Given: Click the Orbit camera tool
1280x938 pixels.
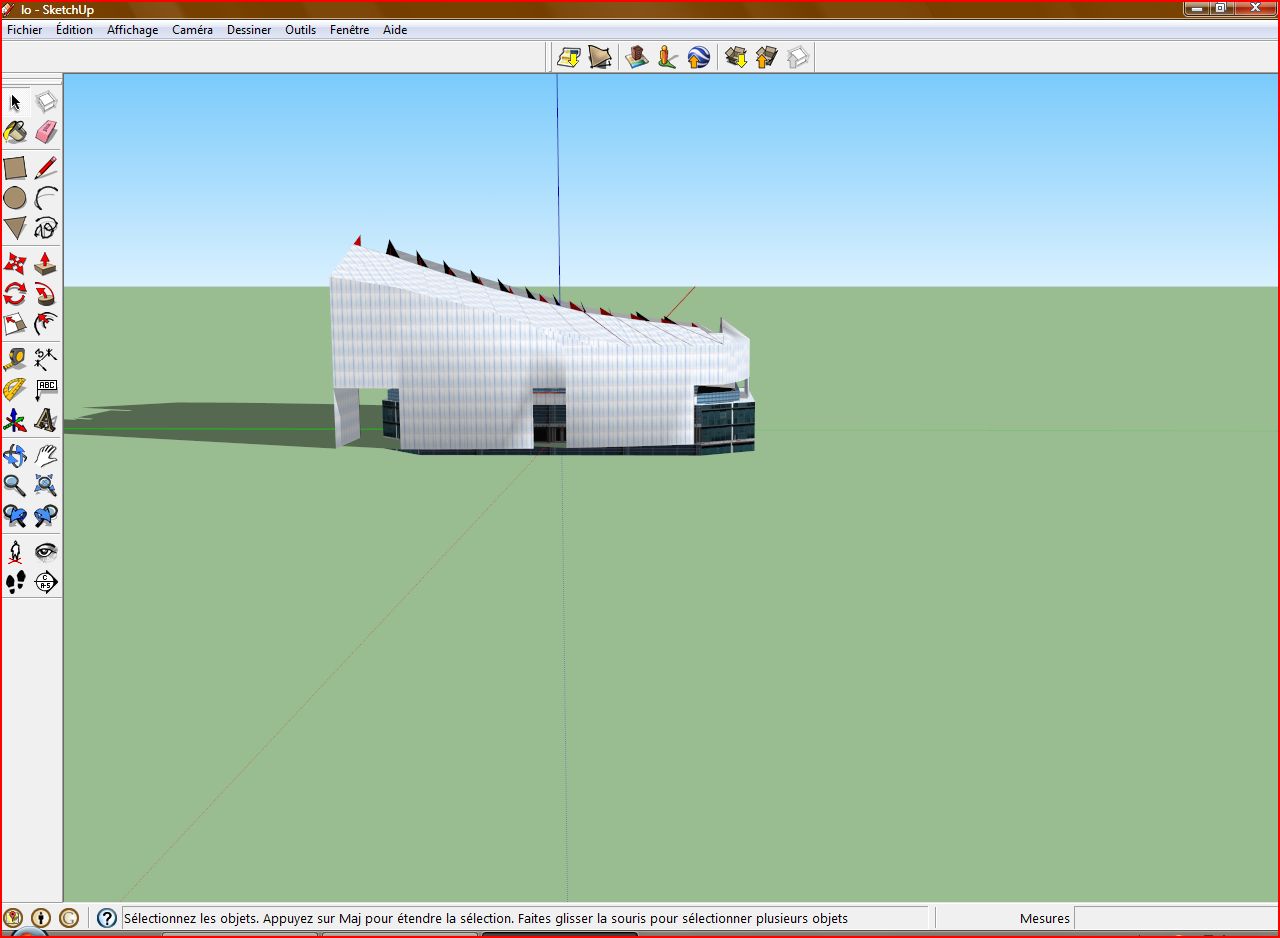Looking at the screenshot, I should (15, 456).
